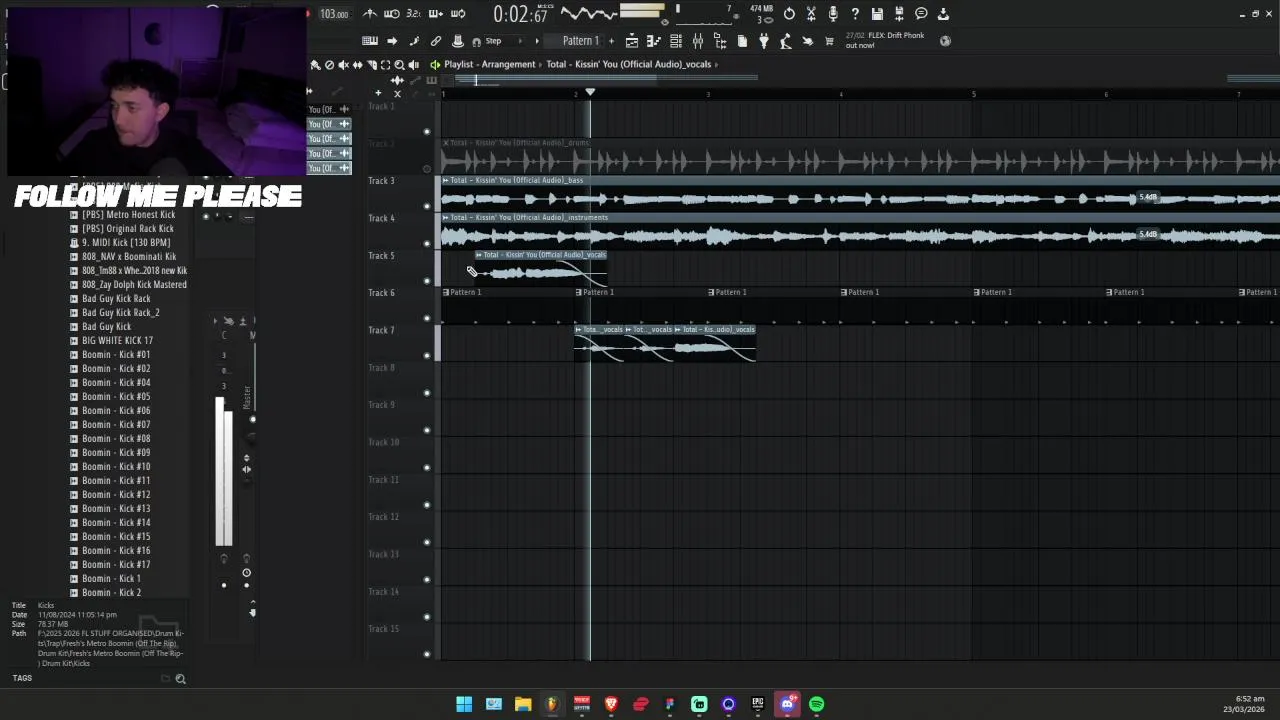
Task: Open clip menu of the instruments audio clip
Action: [446, 217]
